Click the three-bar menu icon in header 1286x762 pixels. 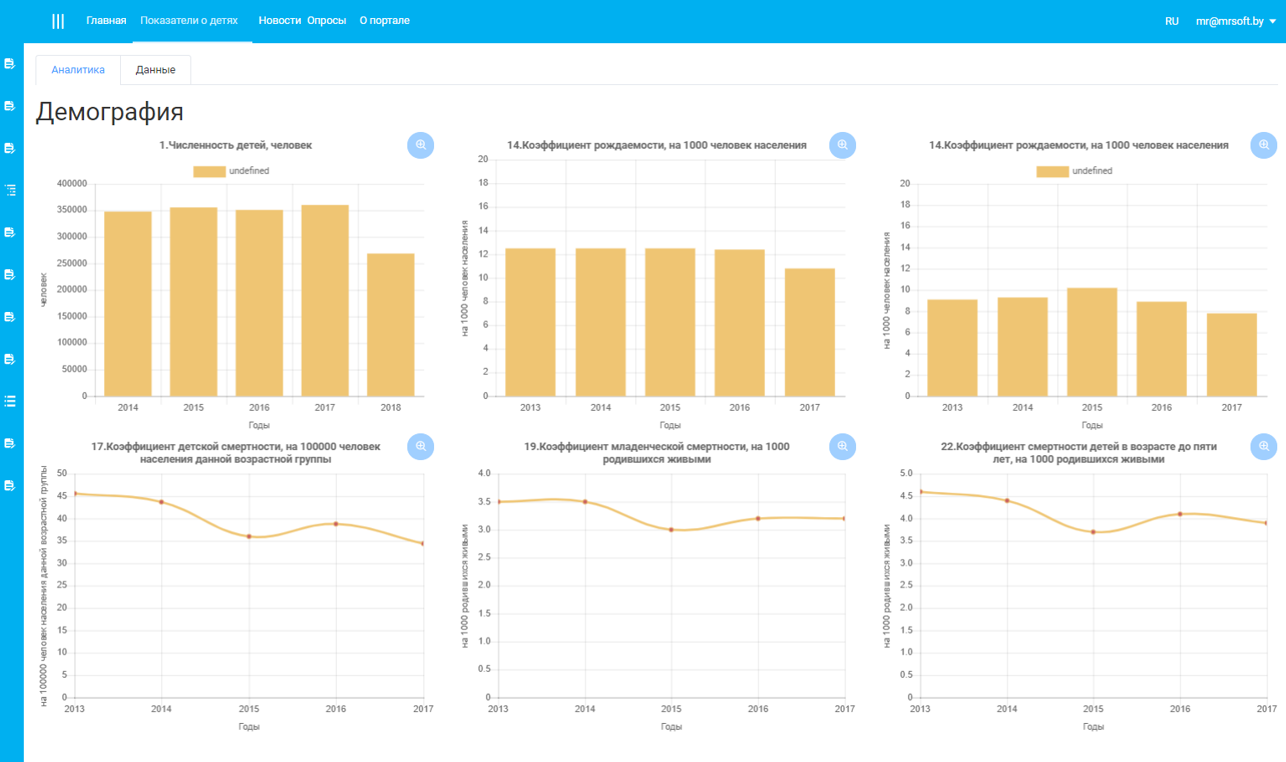(58, 21)
